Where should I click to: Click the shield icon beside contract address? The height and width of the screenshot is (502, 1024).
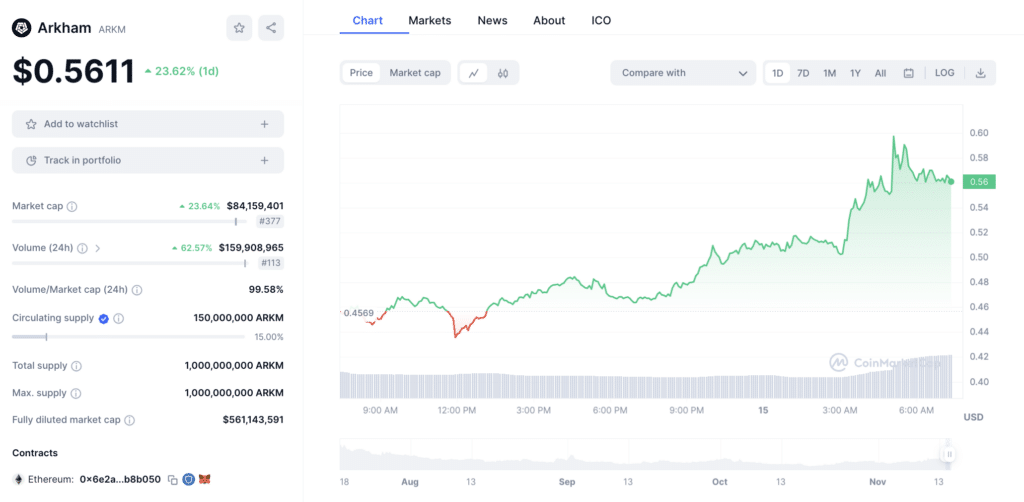pos(189,479)
